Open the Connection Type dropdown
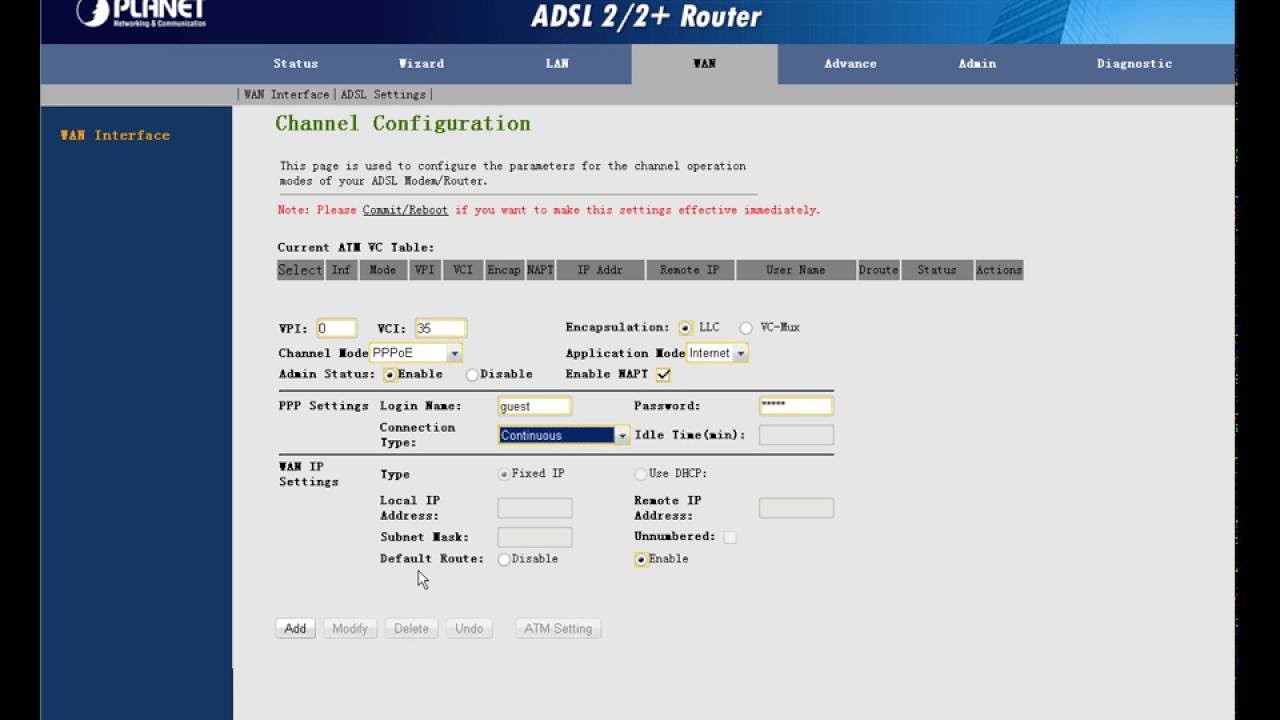The image size is (1280, 720). point(564,435)
